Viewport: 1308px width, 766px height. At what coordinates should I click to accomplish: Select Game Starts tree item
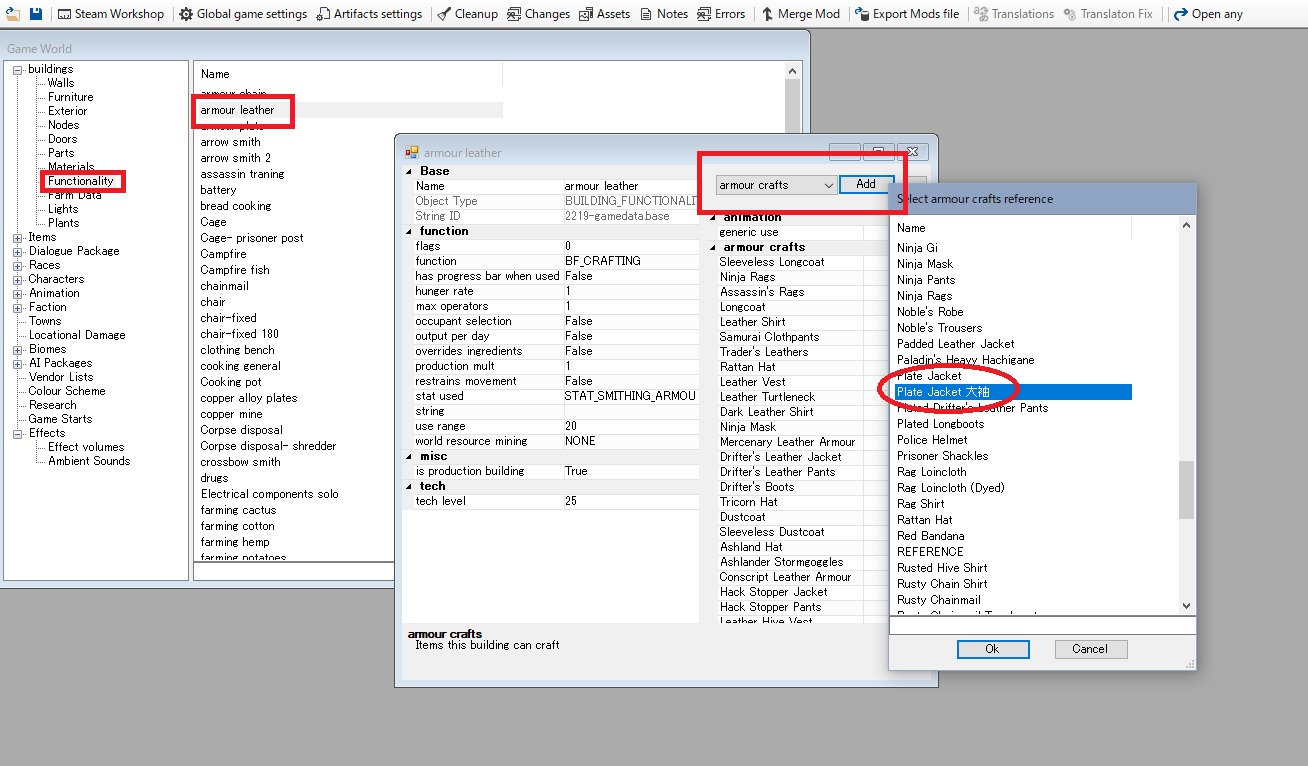pyautogui.click(x=60, y=419)
